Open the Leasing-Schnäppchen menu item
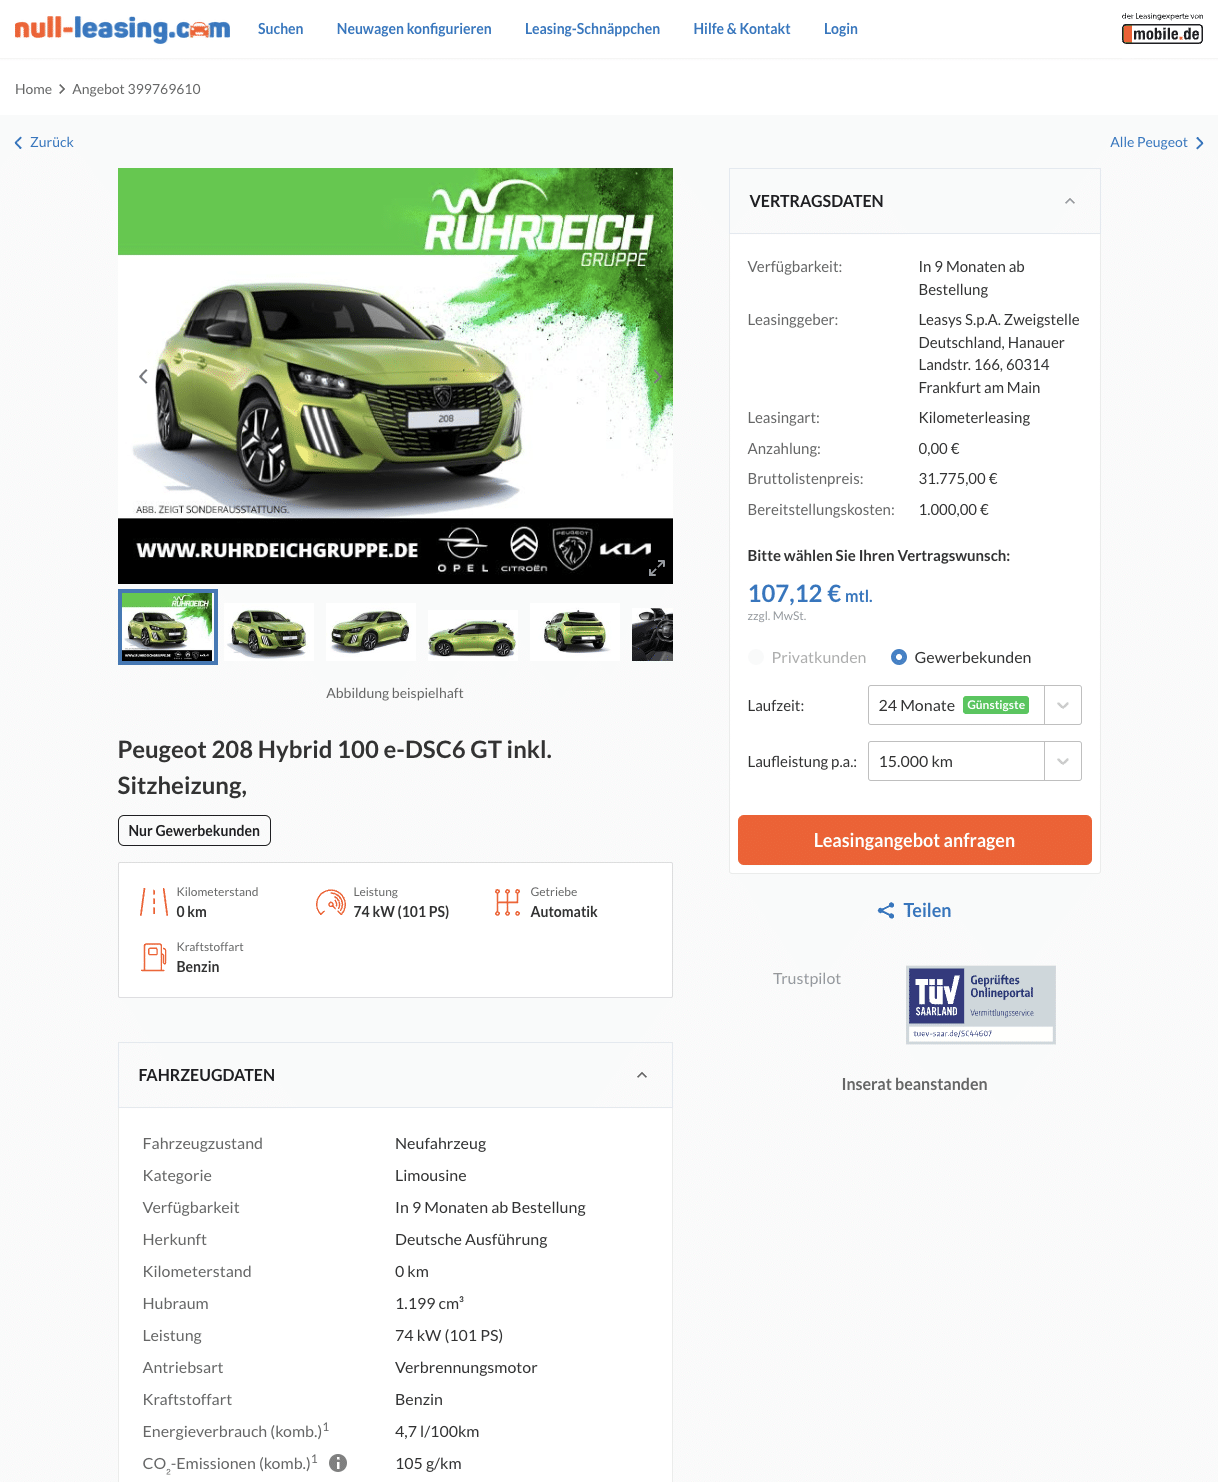The width and height of the screenshot is (1218, 1482). coord(592,29)
